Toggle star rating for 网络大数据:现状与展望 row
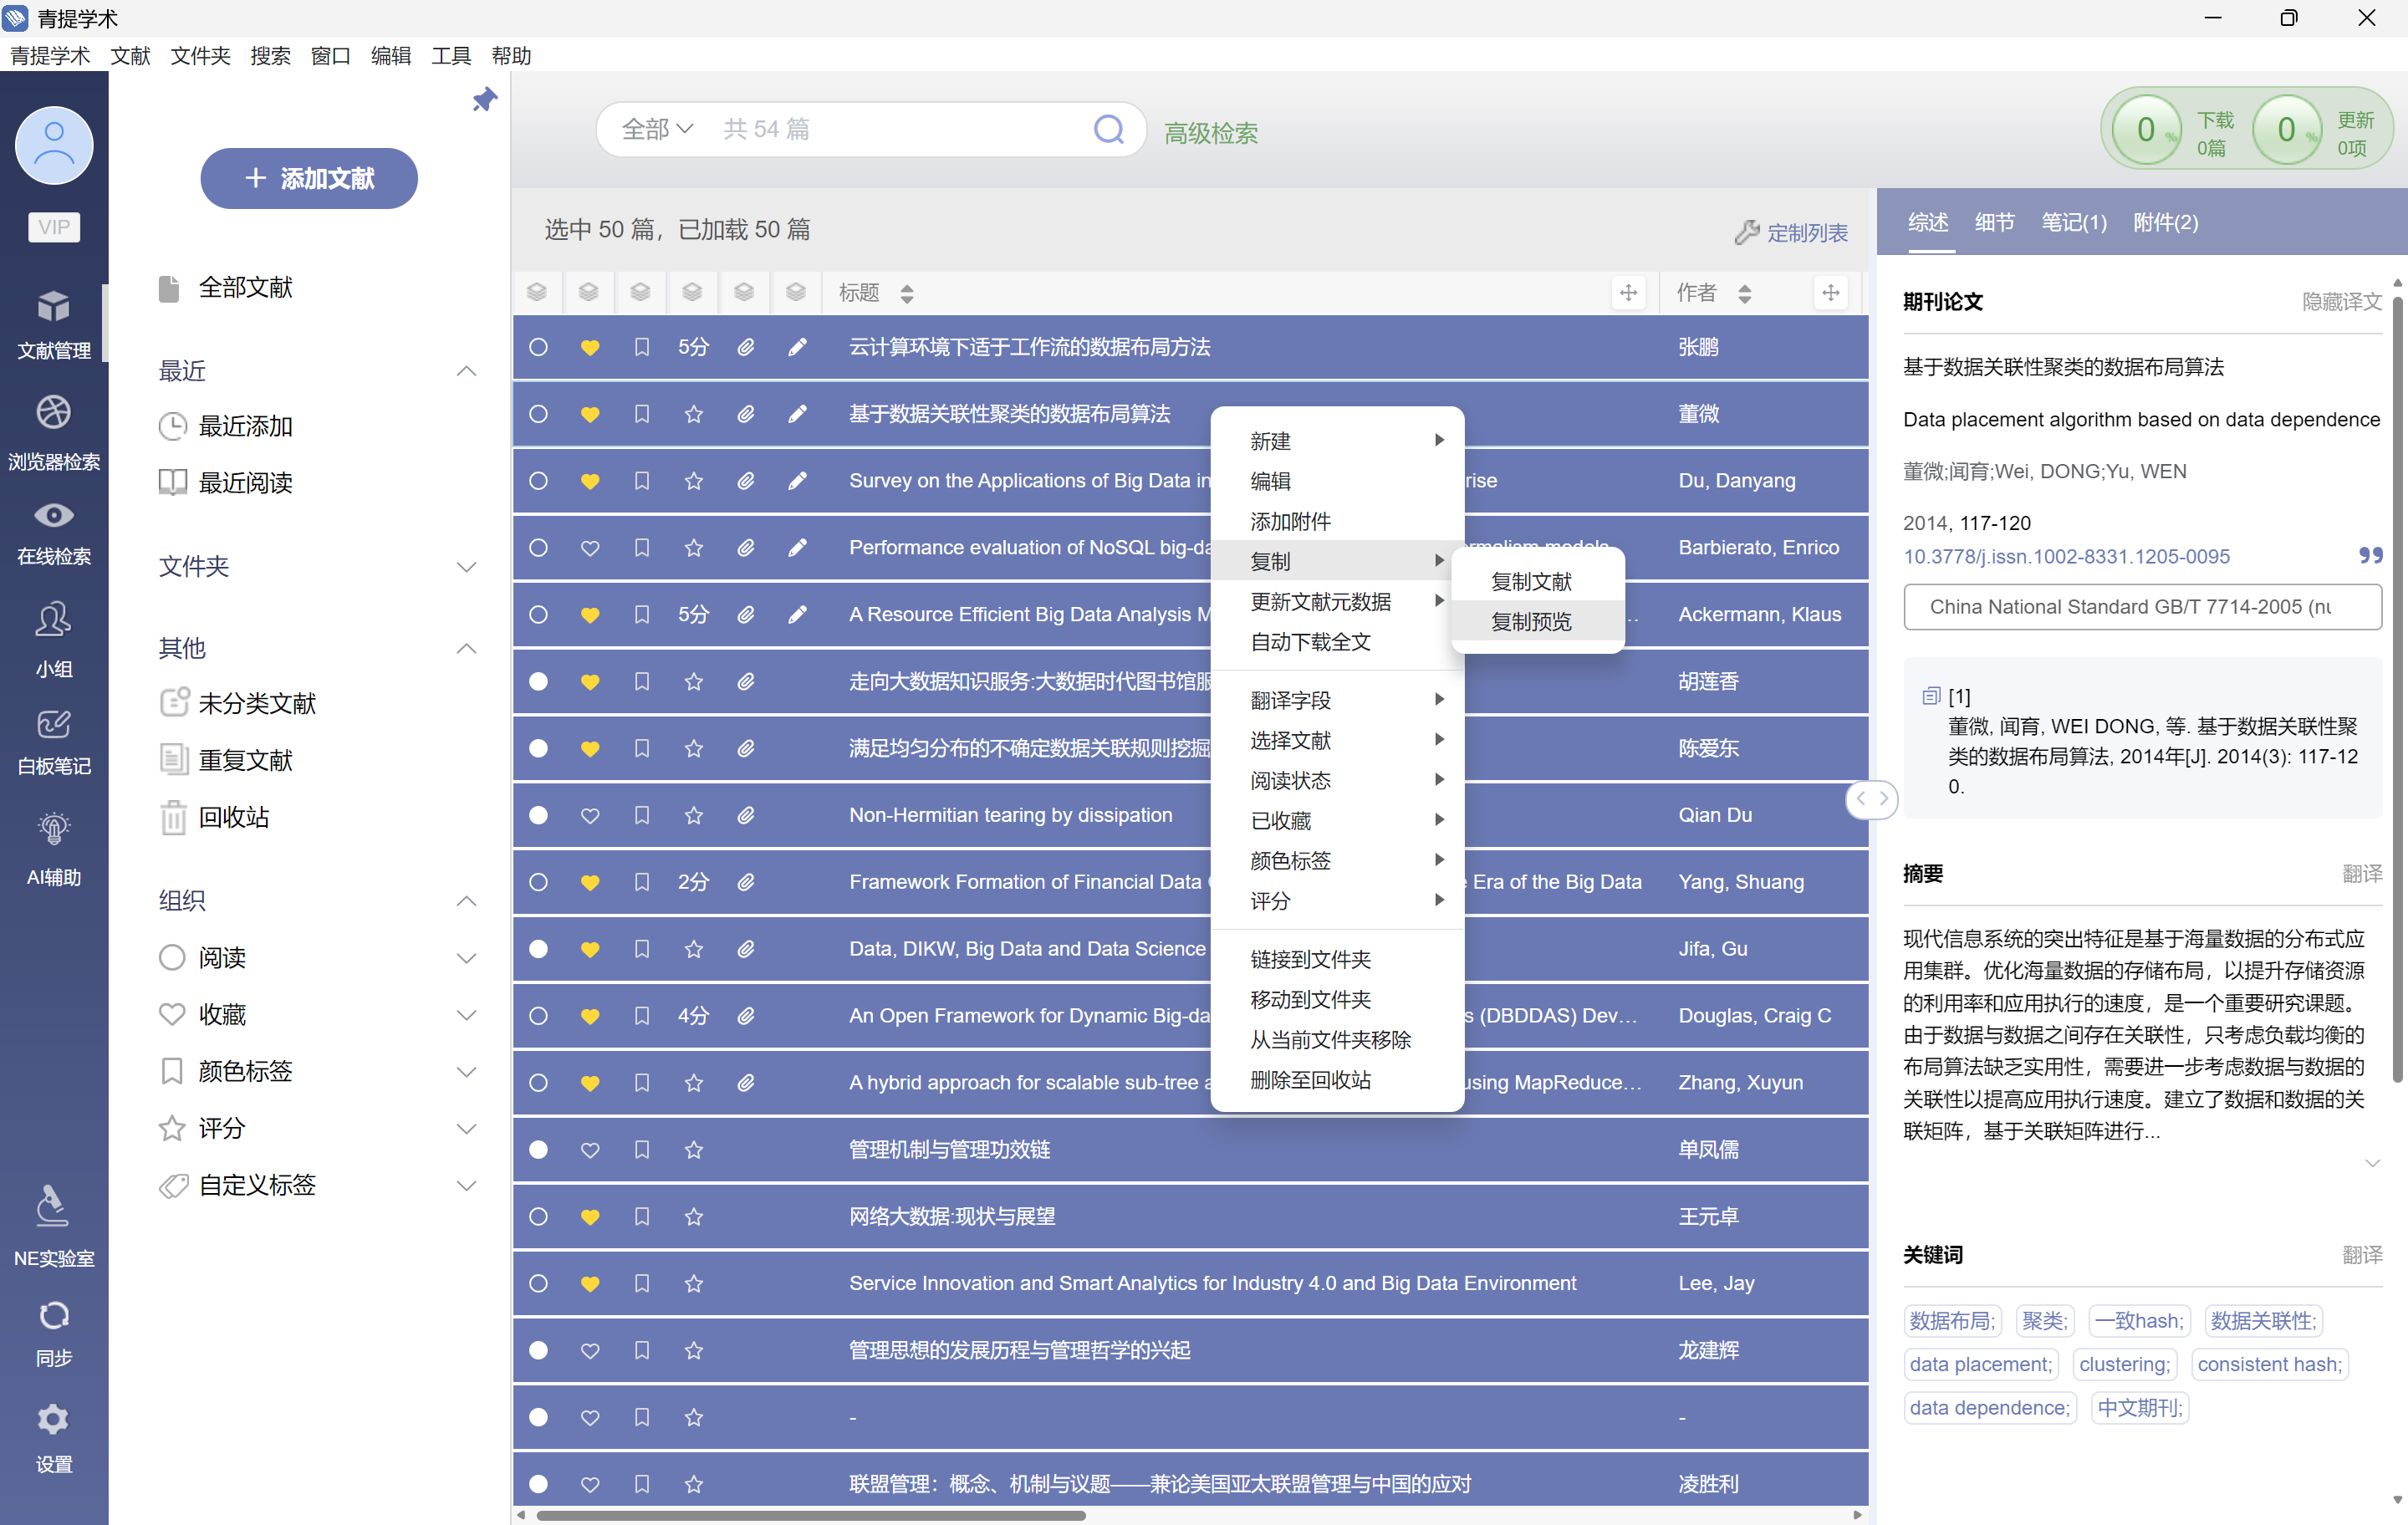2408x1525 pixels. point(694,1217)
